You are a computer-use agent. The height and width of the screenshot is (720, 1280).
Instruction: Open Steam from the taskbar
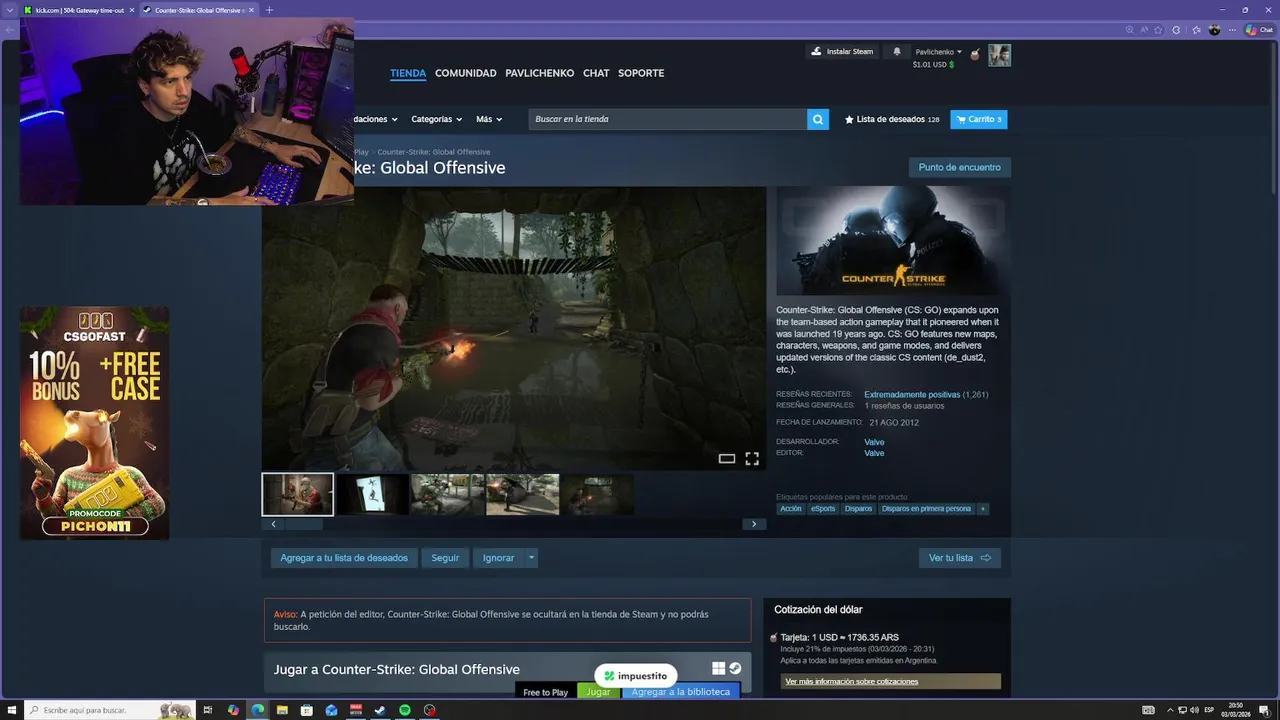tap(380, 710)
